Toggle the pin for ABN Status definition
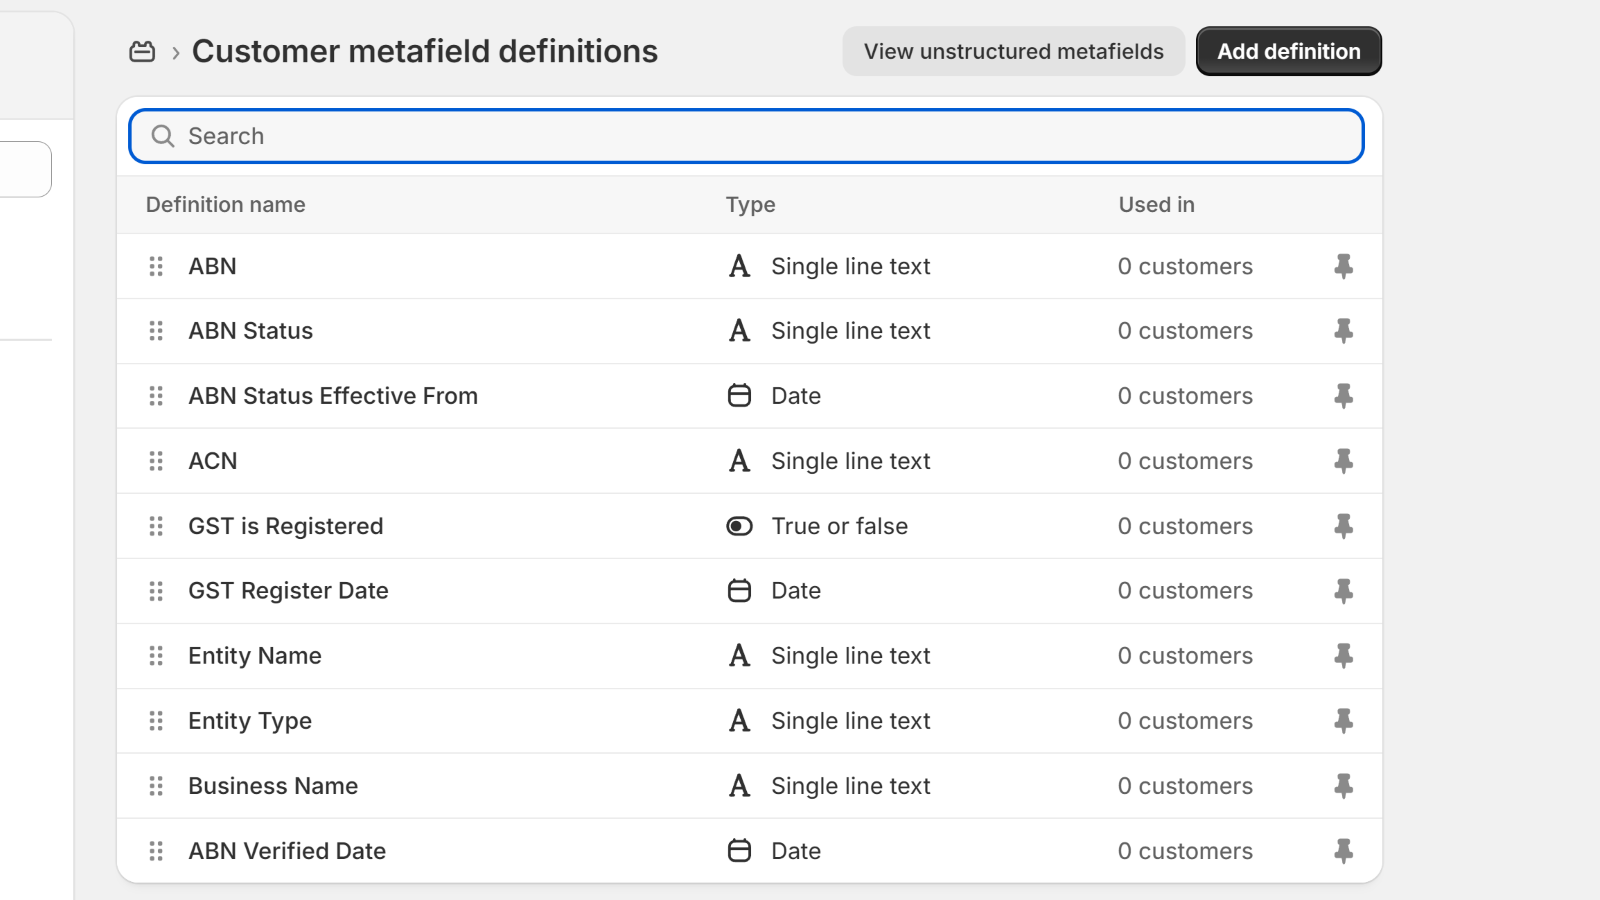 (1344, 331)
